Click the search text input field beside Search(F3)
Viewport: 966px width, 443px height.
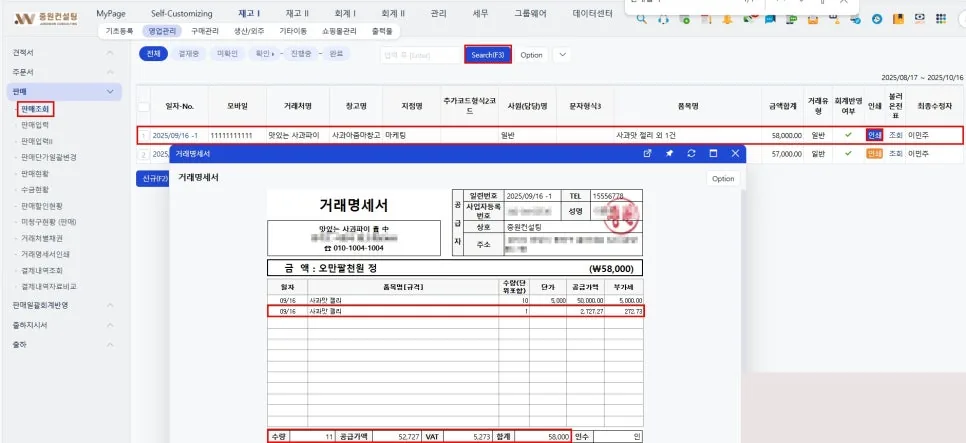point(420,55)
